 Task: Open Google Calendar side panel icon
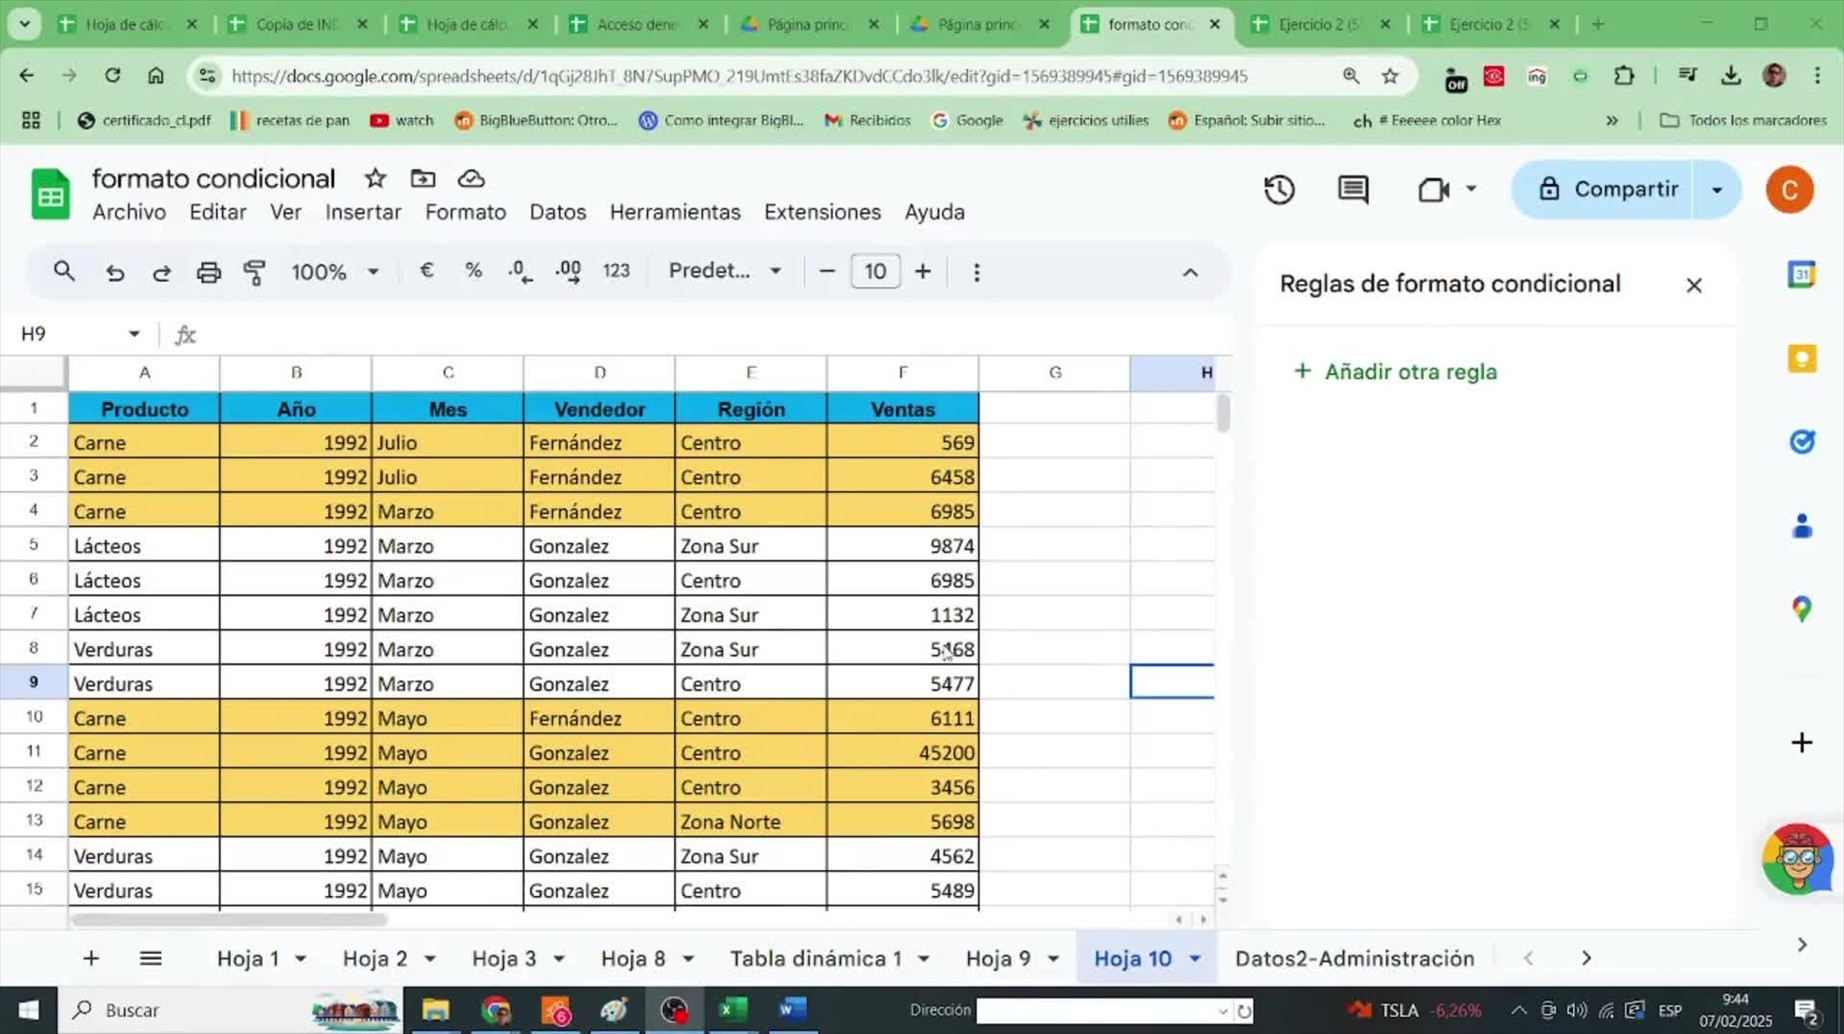(x=1801, y=274)
